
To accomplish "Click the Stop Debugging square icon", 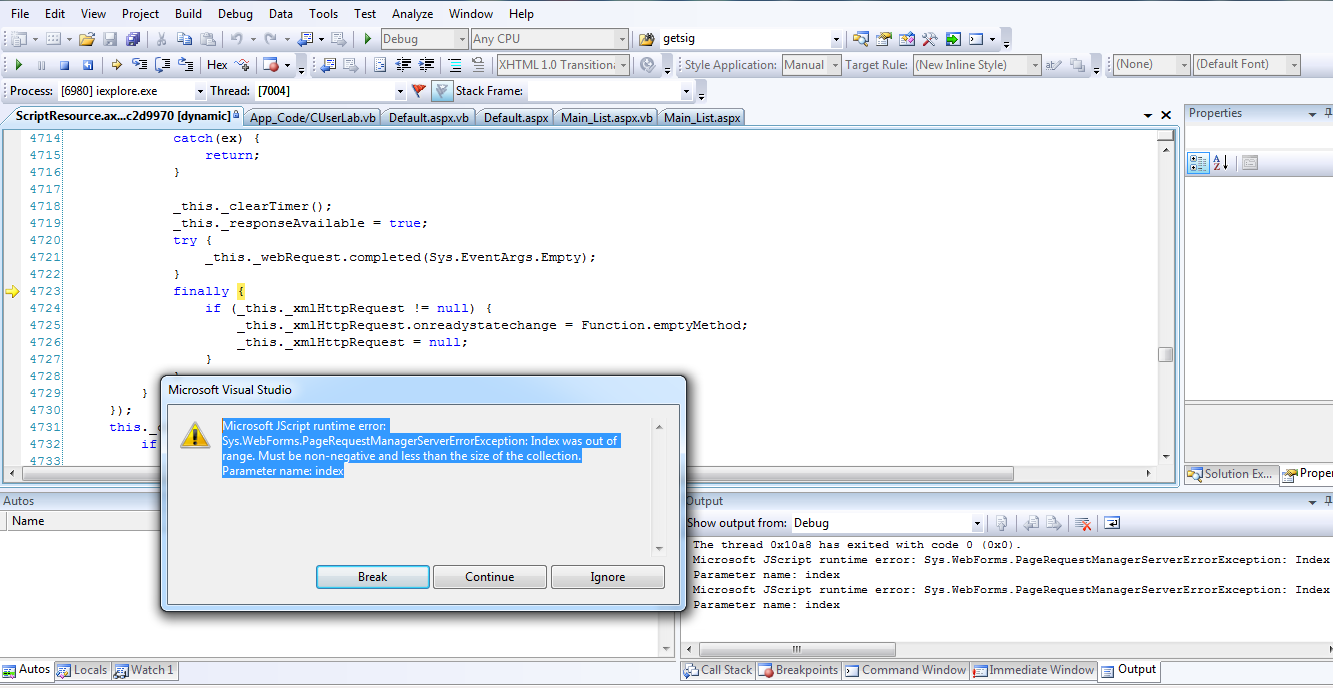I will point(64,65).
